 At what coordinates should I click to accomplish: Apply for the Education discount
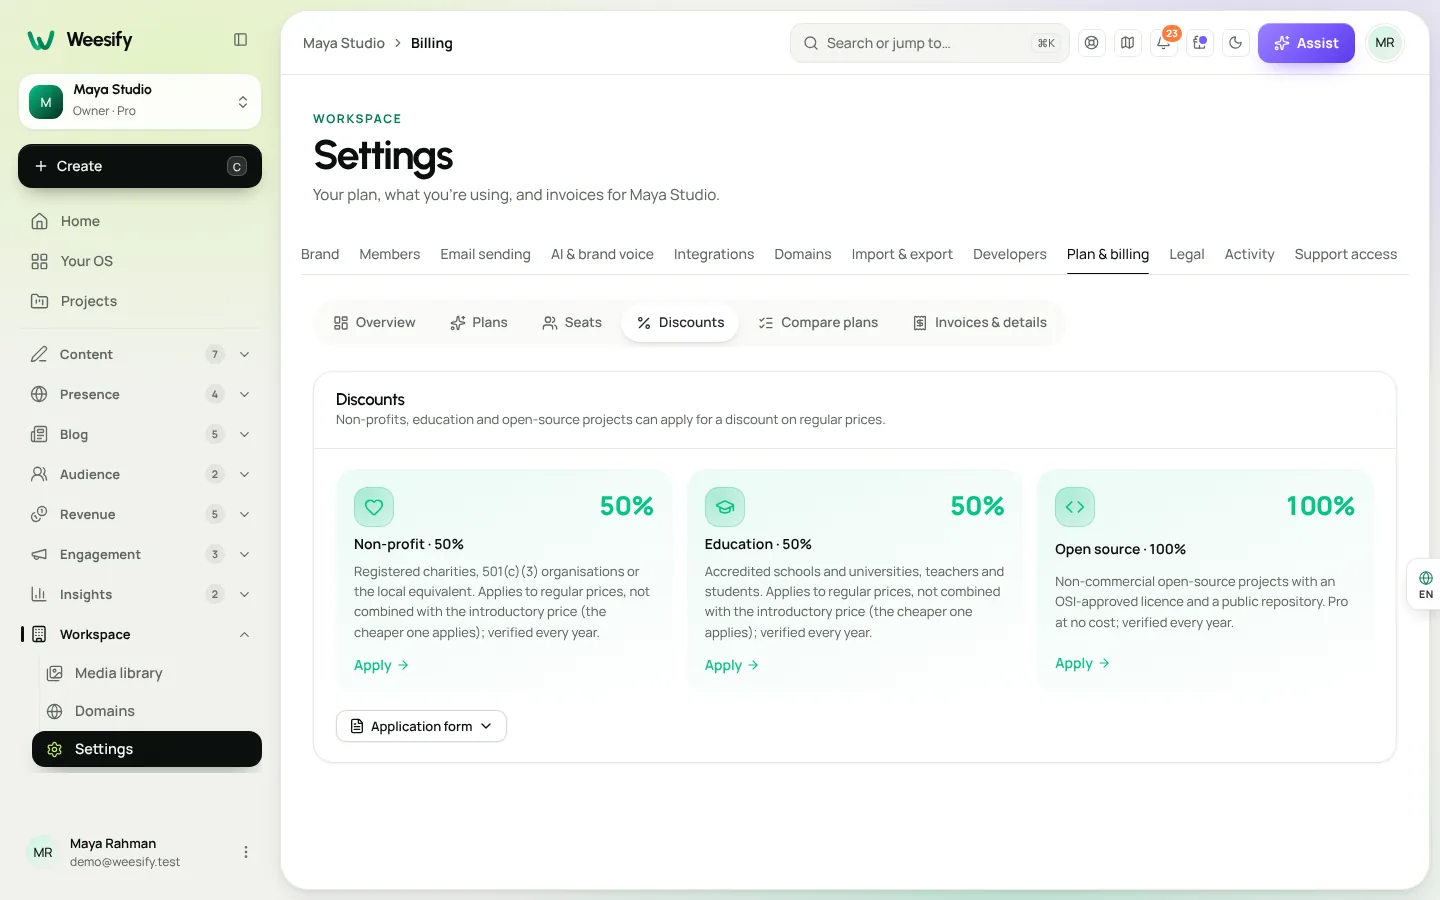[x=732, y=665]
